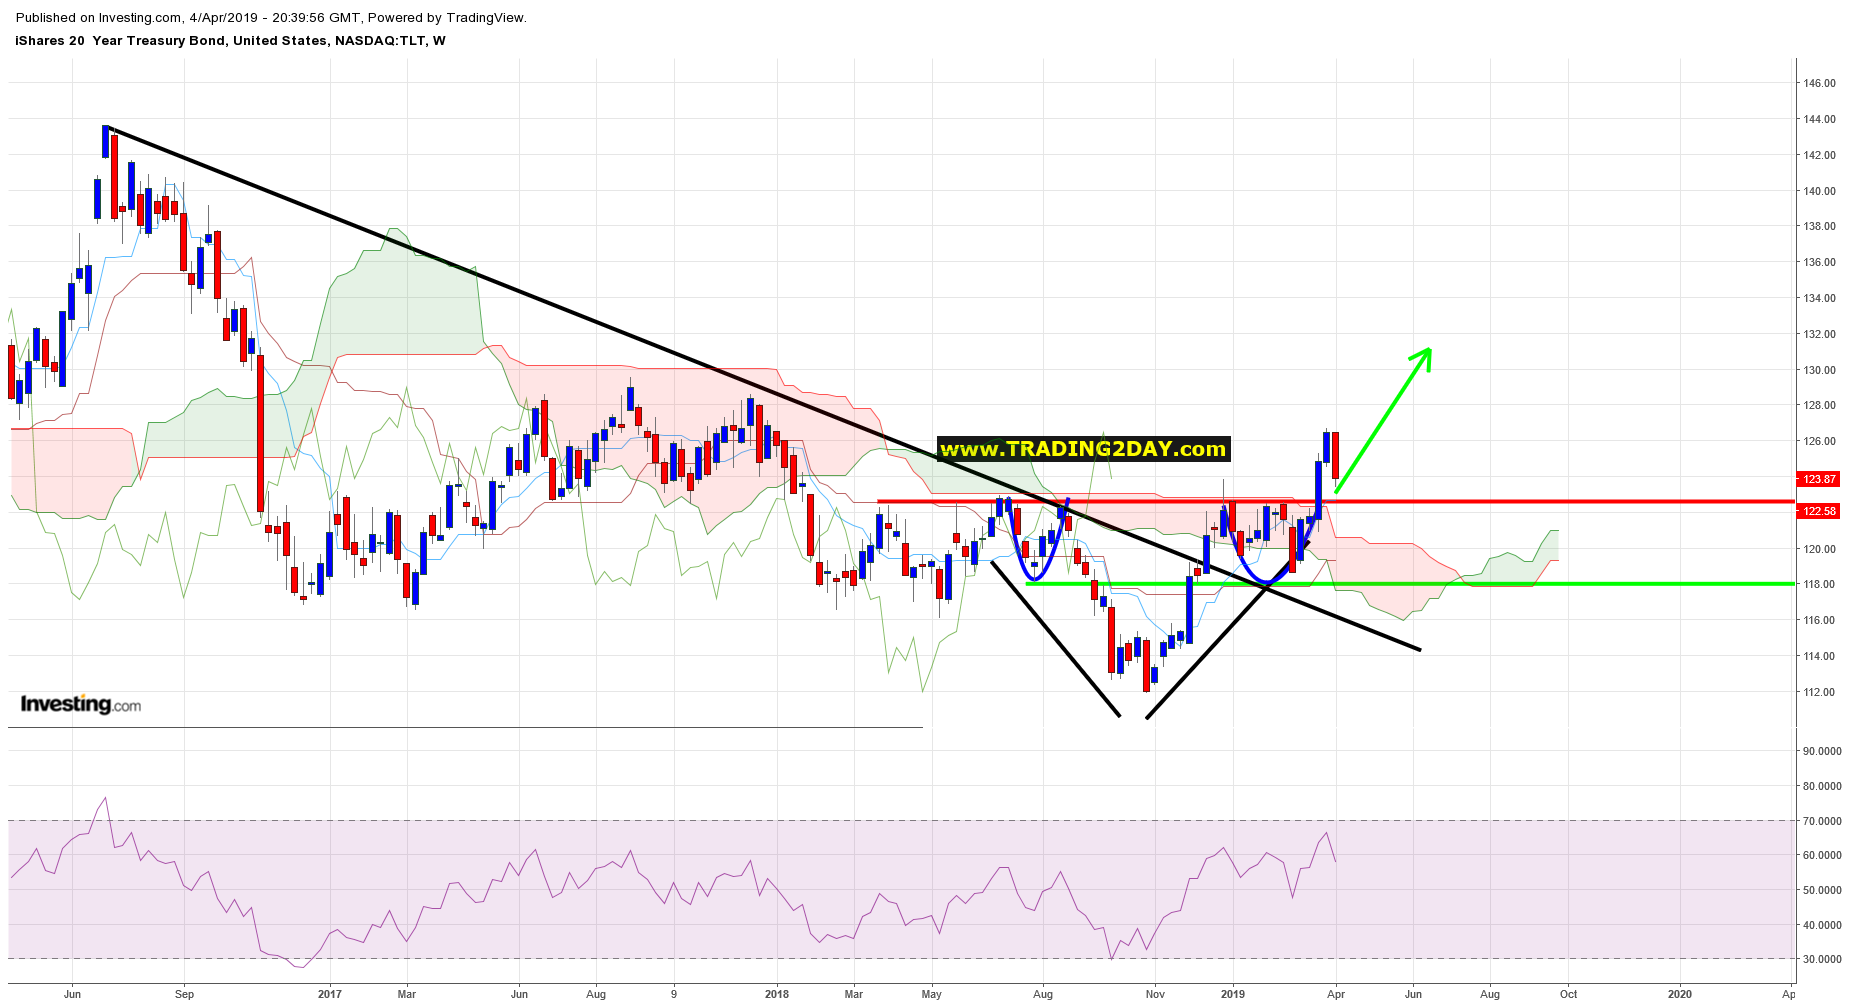Click the 122.58 red price label
The image size is (1853, 1007).
tap(1818, 511)
